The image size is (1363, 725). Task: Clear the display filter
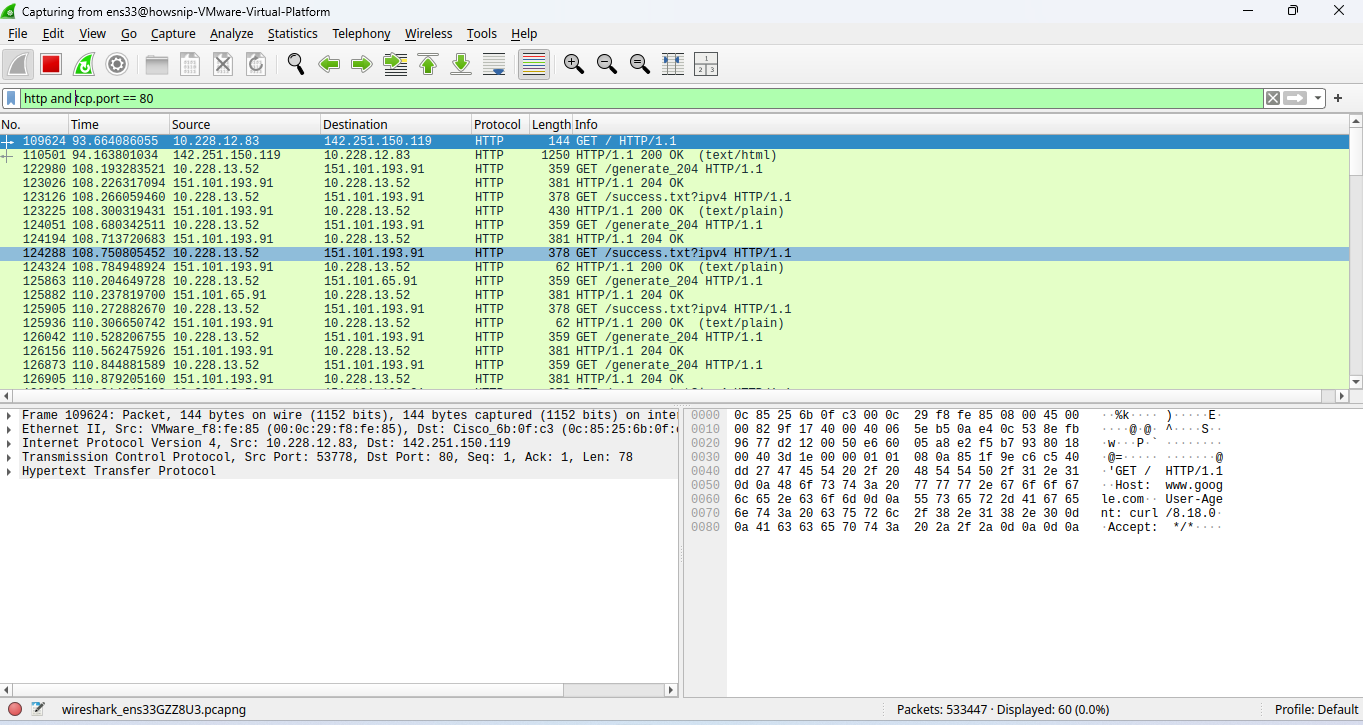[x=1272, y=99]
